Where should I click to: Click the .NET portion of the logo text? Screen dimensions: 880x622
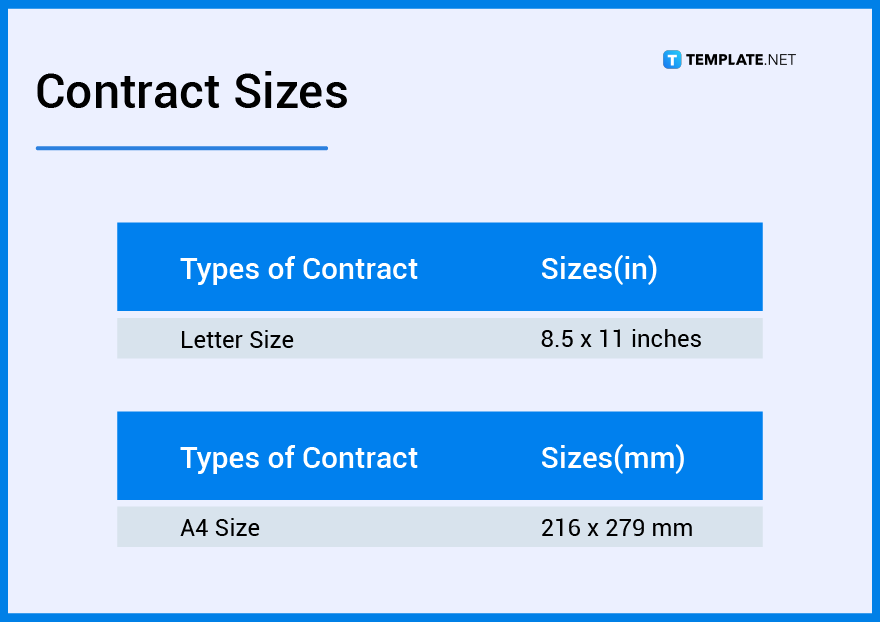pos(780,60)
